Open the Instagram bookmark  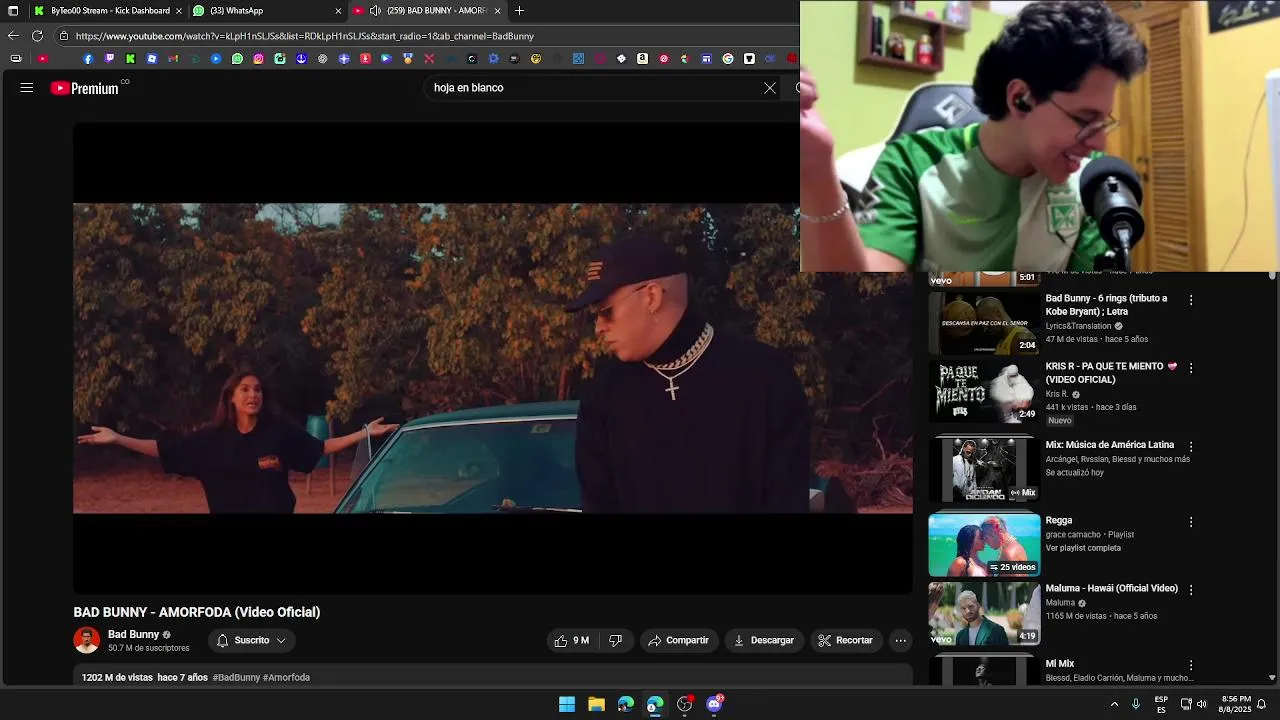(258, 59)
